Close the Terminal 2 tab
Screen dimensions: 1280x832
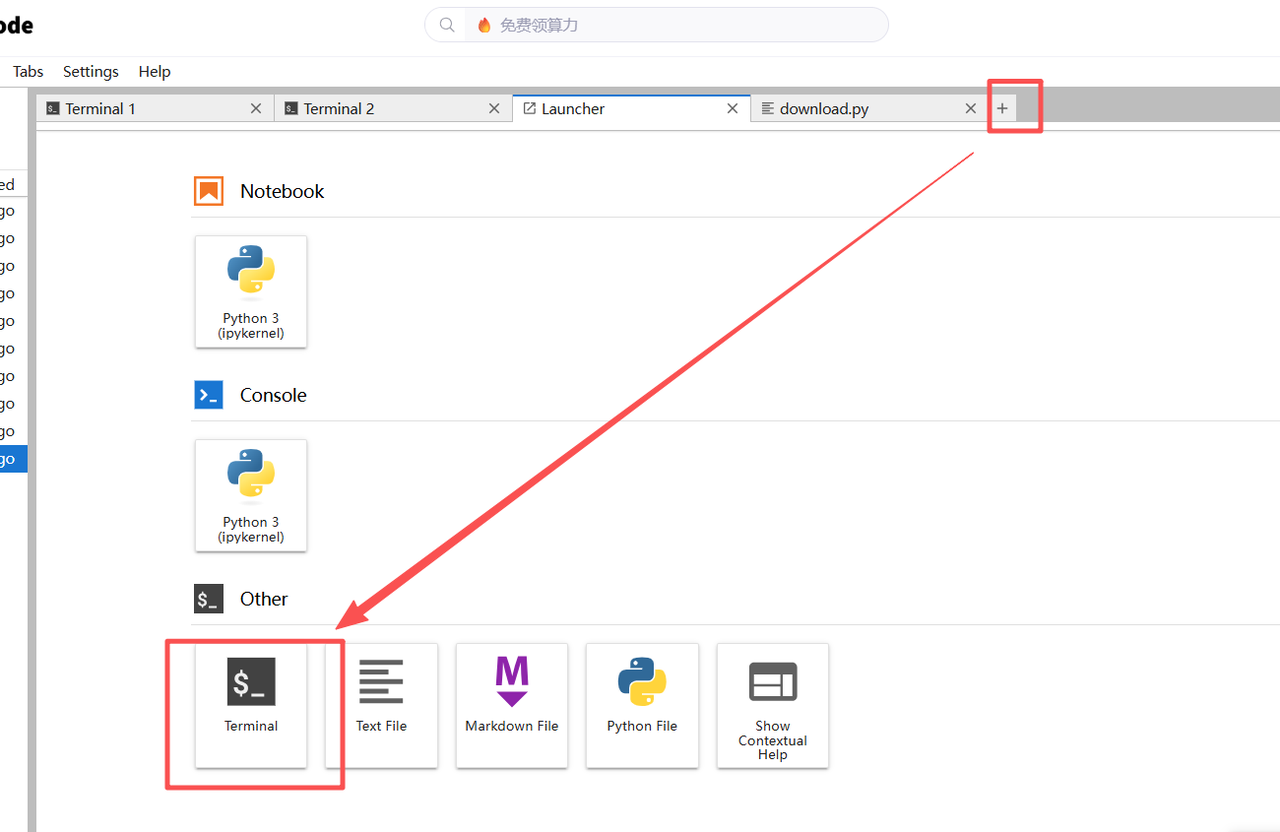coord(494,108)
